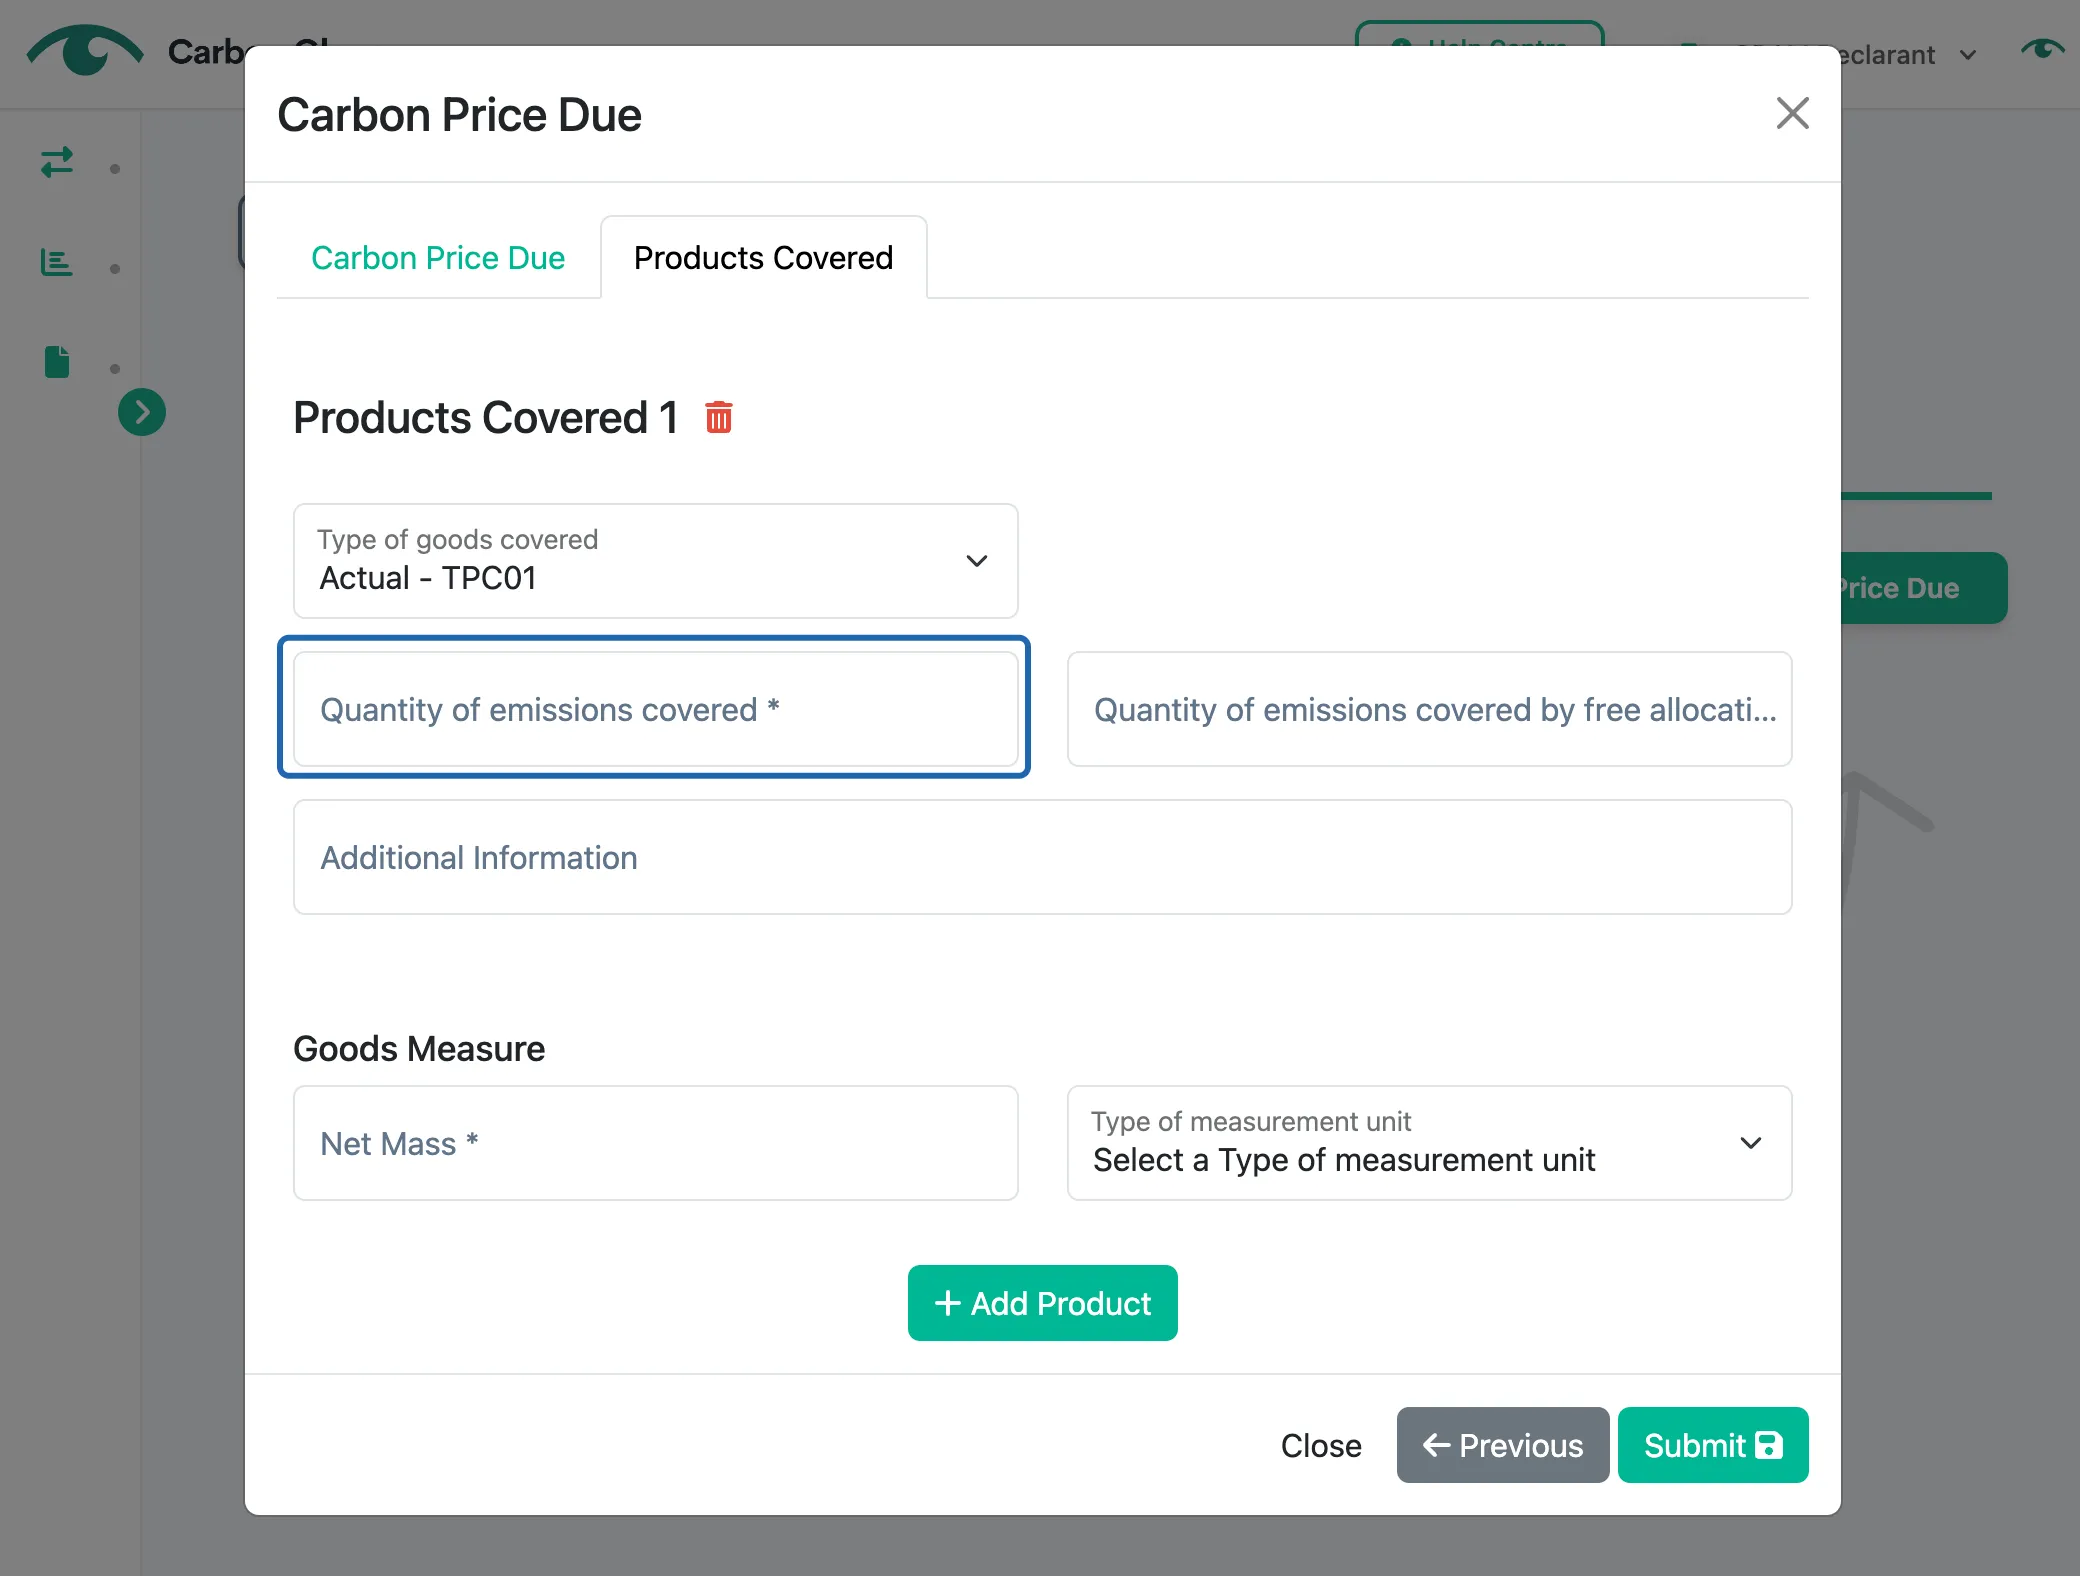The image size is (2080, 1576).
Task: Switch to the Carbon Price Due tab
Action: click(x=438, y=258)
